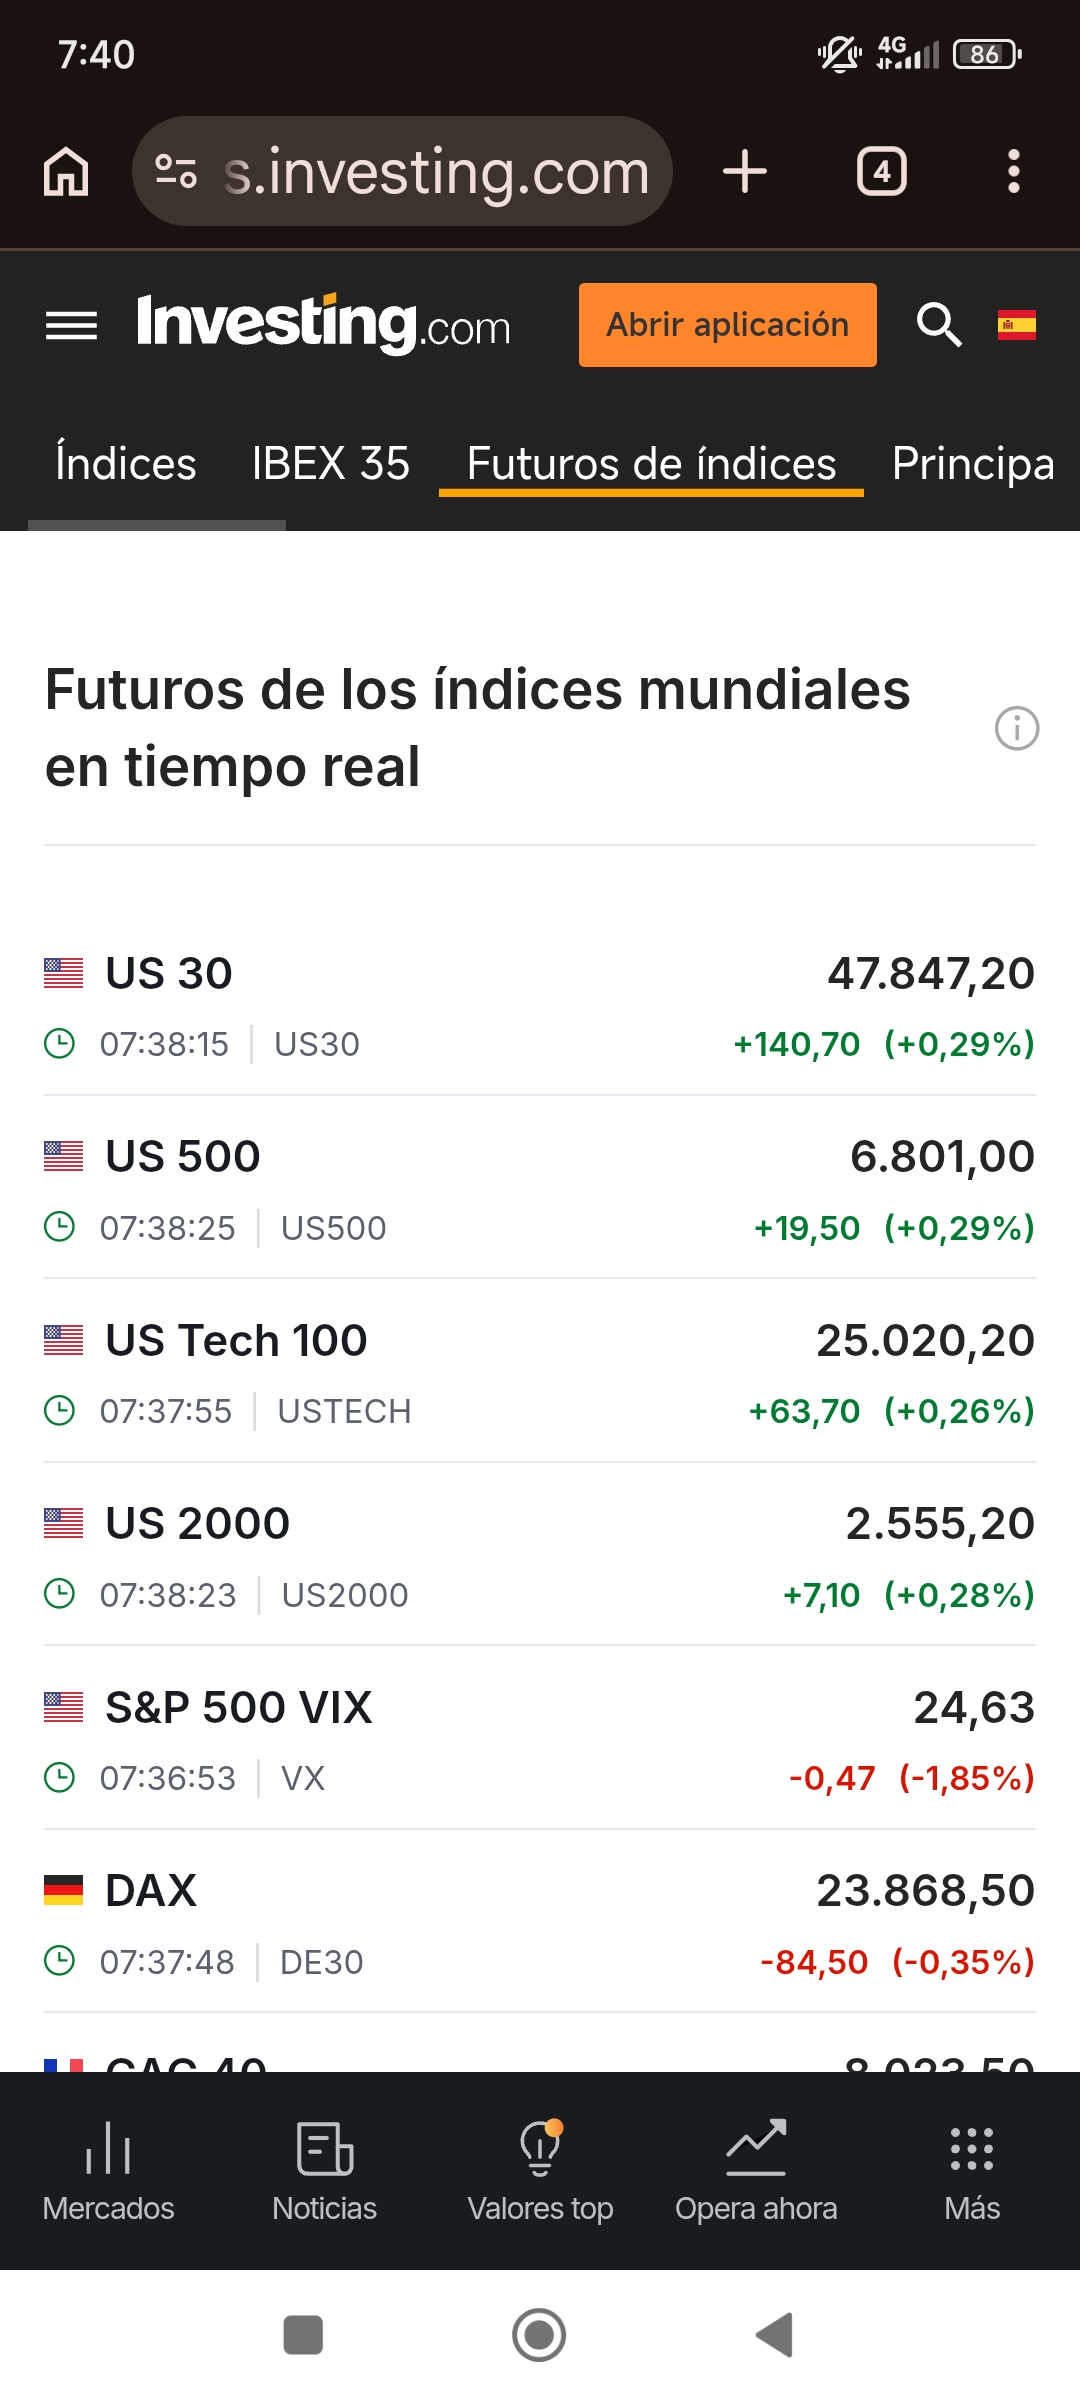Tap Opera ahora in bottom bar
Viewport: 1080px width, 2400px height.
pos(756,2172)
